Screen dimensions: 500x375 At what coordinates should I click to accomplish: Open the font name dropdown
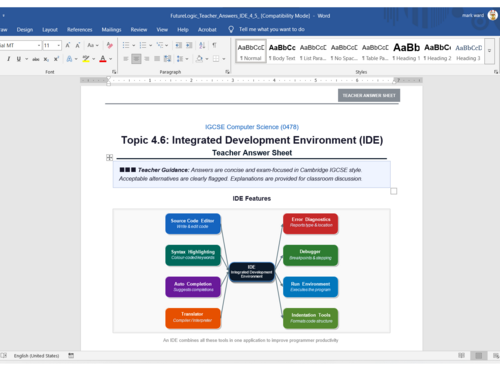coord(39,45)
